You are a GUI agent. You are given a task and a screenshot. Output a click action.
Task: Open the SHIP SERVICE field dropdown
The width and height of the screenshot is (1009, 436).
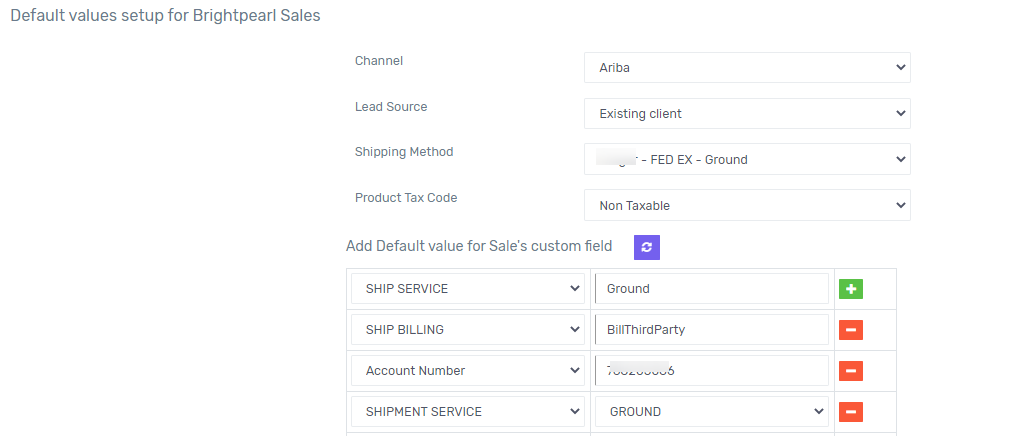468,289
